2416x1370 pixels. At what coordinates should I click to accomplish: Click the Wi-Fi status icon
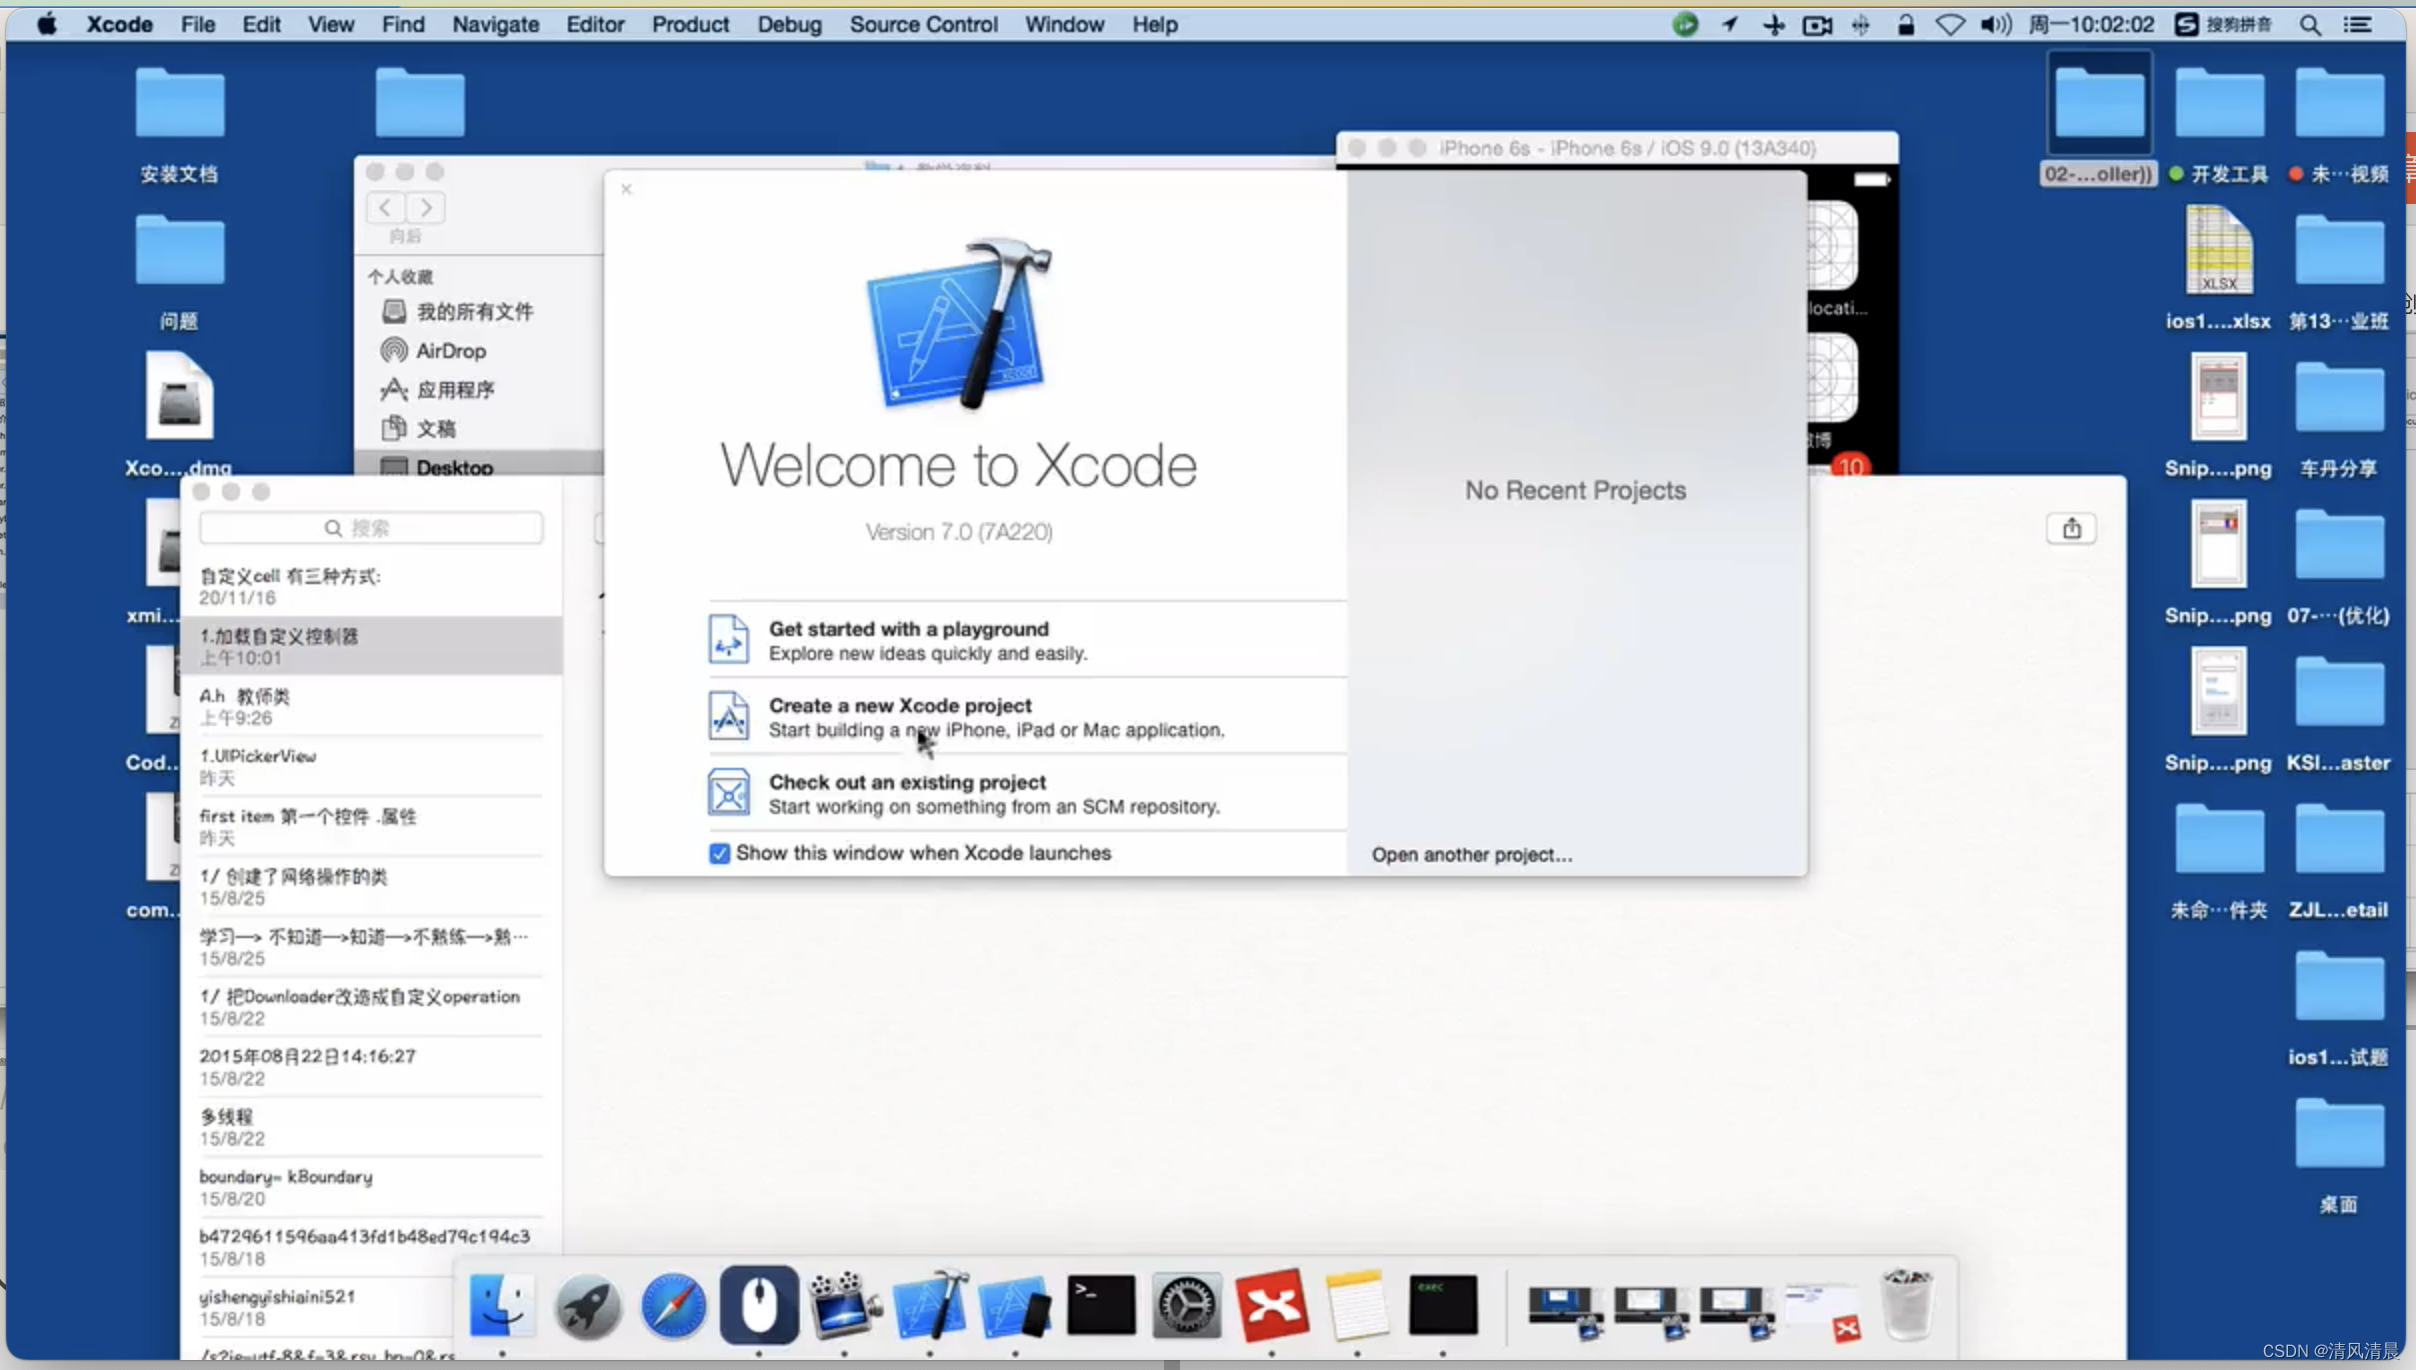click(x=1949, y=25)
